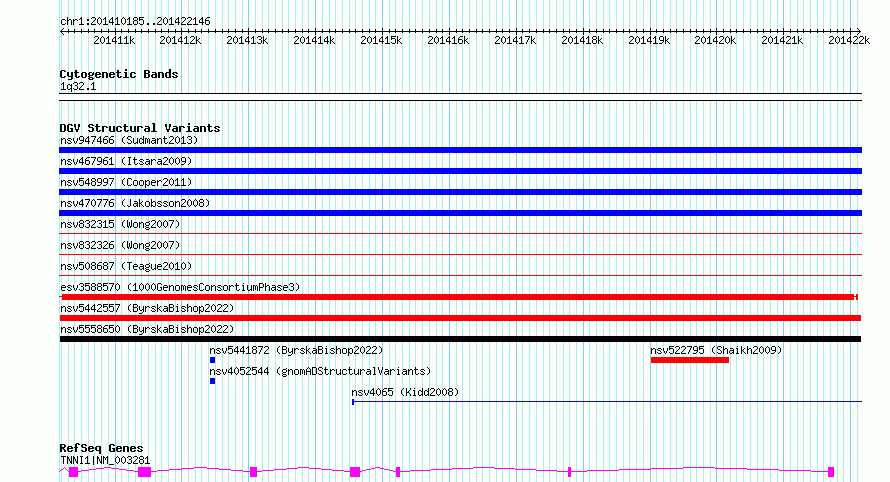The image size is (890, 482).
Task: Click the 1q32.1 cytogenetic band label
Action: coord(78,87)
